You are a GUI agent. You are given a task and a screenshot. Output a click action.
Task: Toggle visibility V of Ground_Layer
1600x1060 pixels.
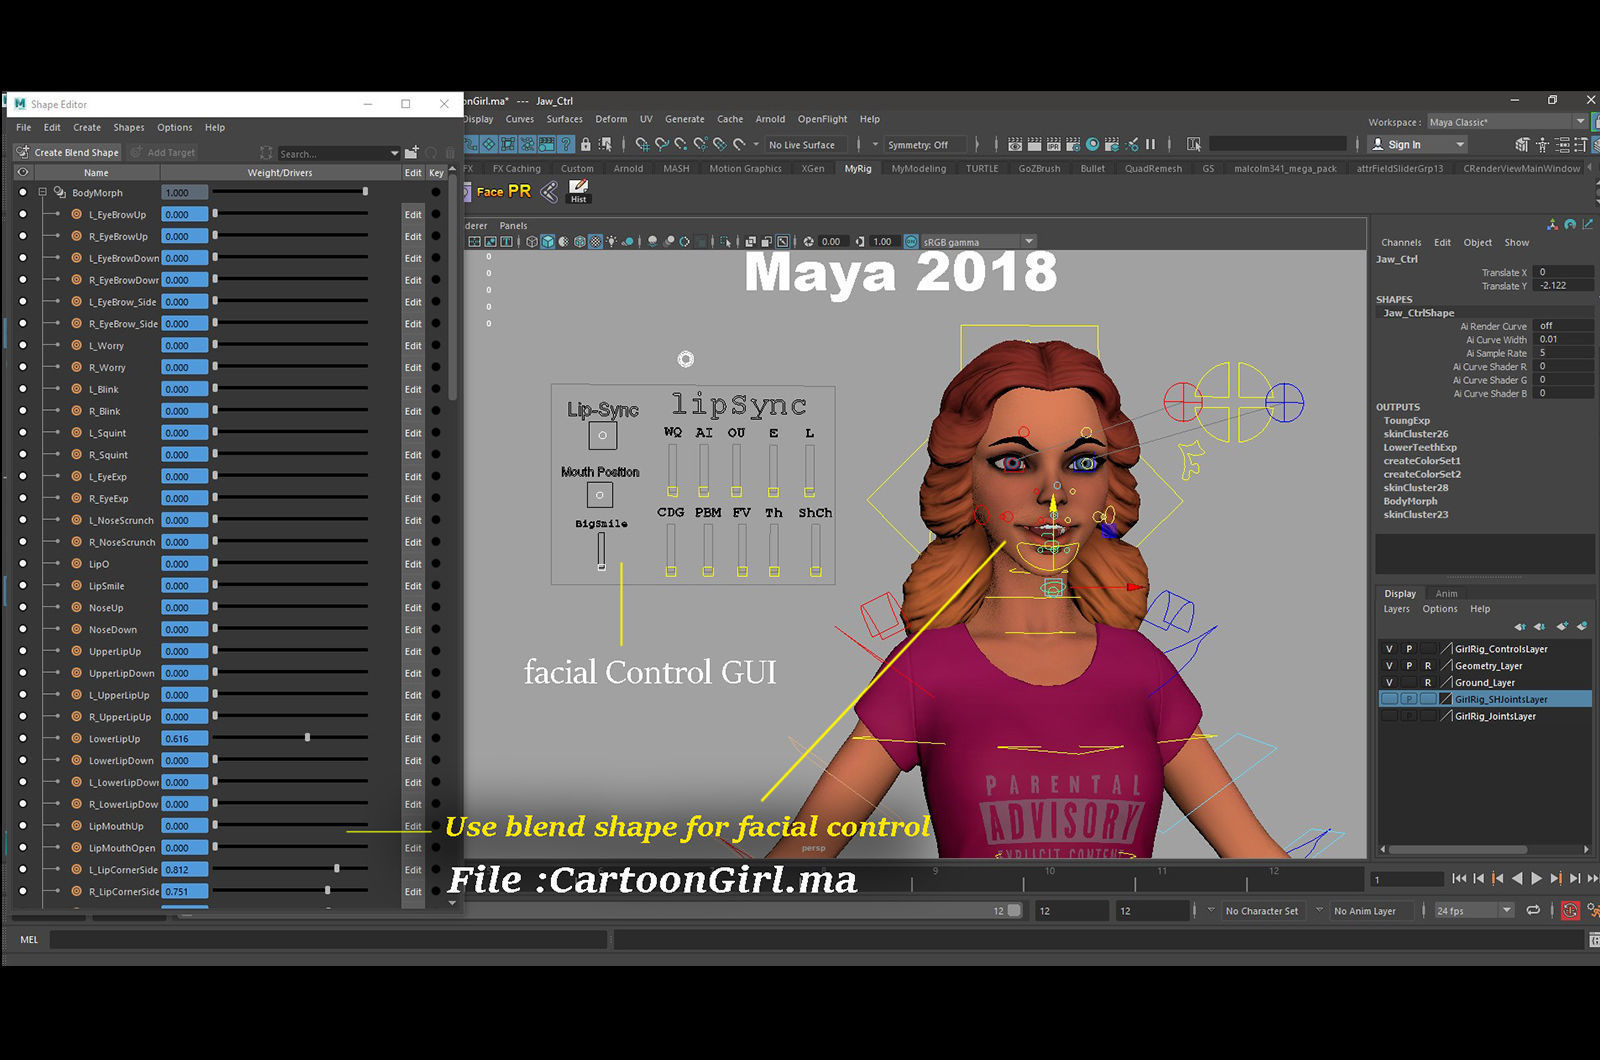pos(1389,682)
